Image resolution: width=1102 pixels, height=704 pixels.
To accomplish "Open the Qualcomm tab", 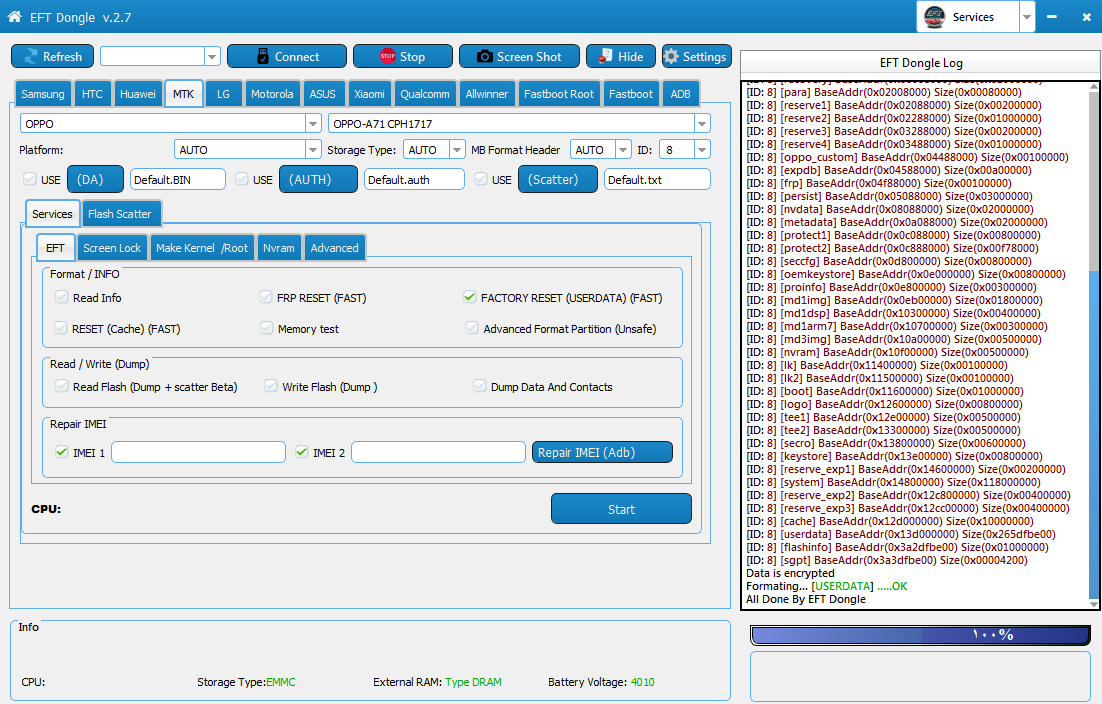I will (x=425, y=93).
